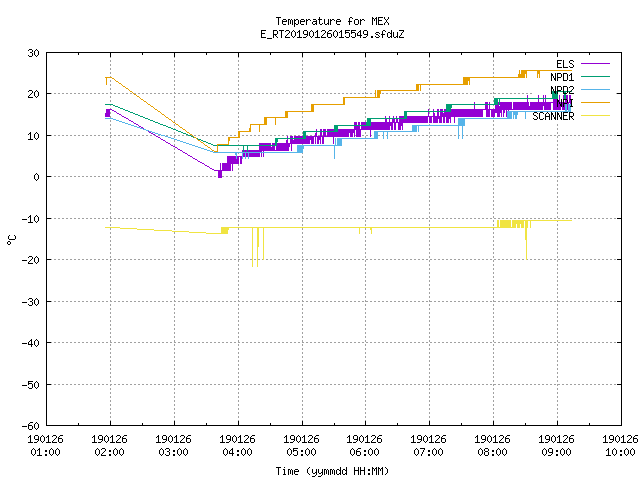Click the x-axis label 190126 05:00
This screenshot has width=640, height=480.
[302, 445]
